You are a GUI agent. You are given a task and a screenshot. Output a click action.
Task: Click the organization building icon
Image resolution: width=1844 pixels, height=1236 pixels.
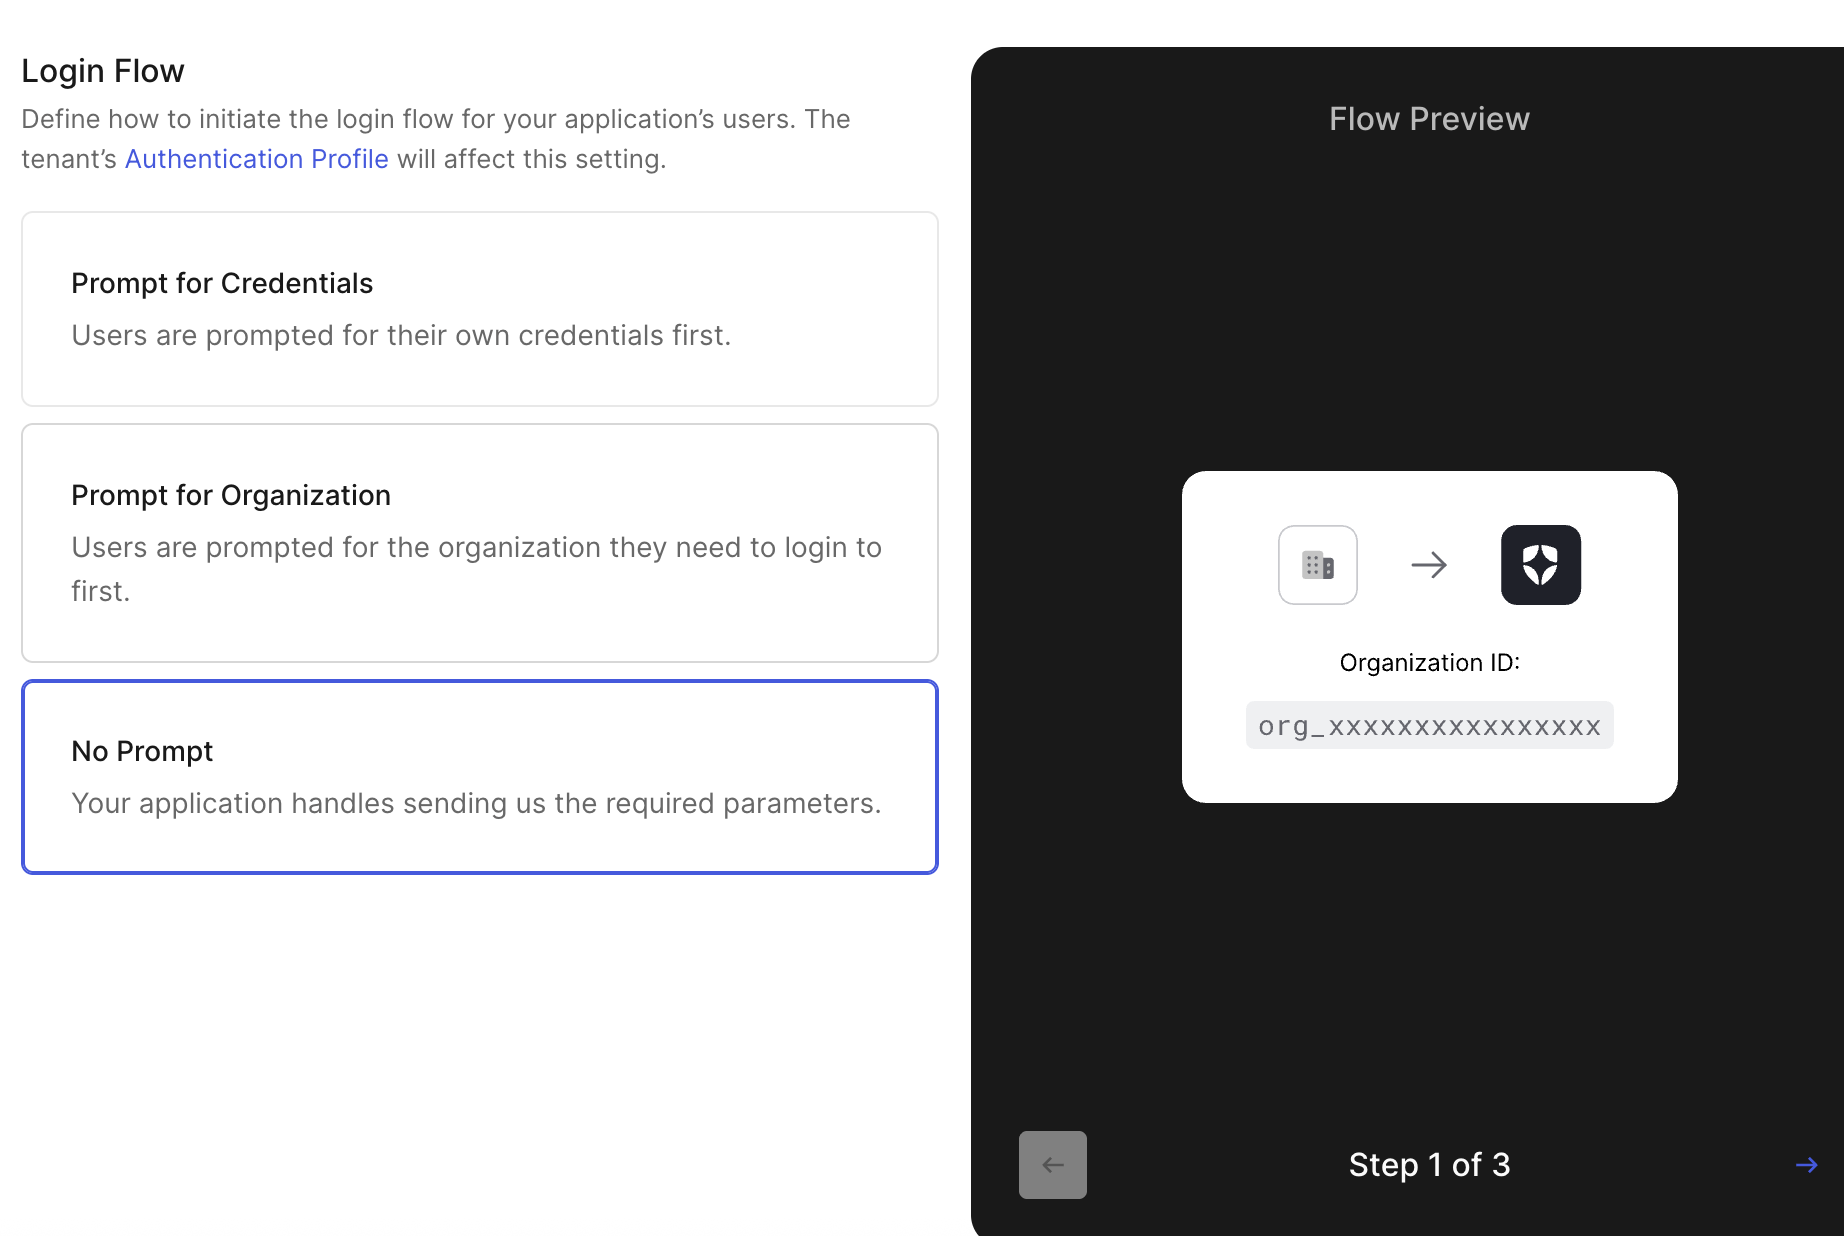pos(1317,565)
